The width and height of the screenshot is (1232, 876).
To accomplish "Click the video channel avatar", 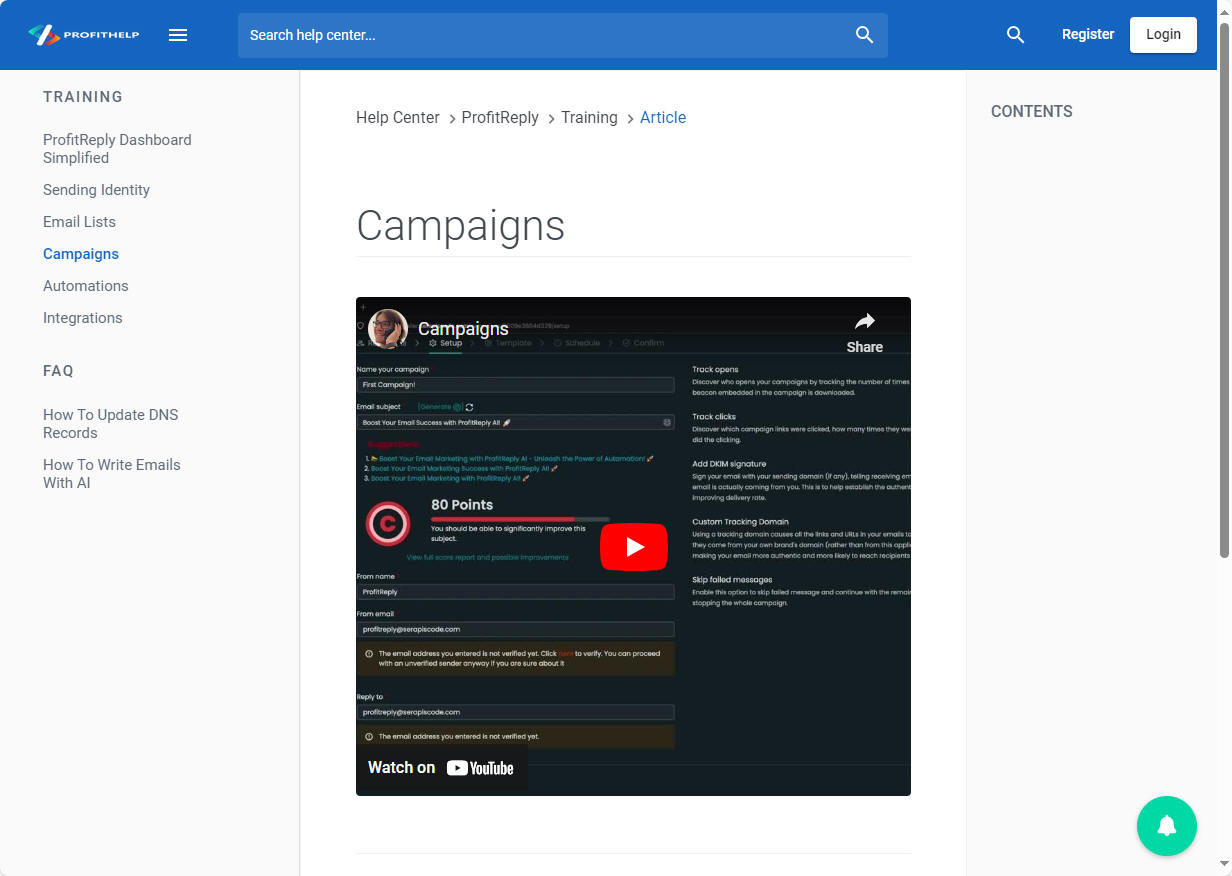I will pyautogui.click(x=387, y=329).
